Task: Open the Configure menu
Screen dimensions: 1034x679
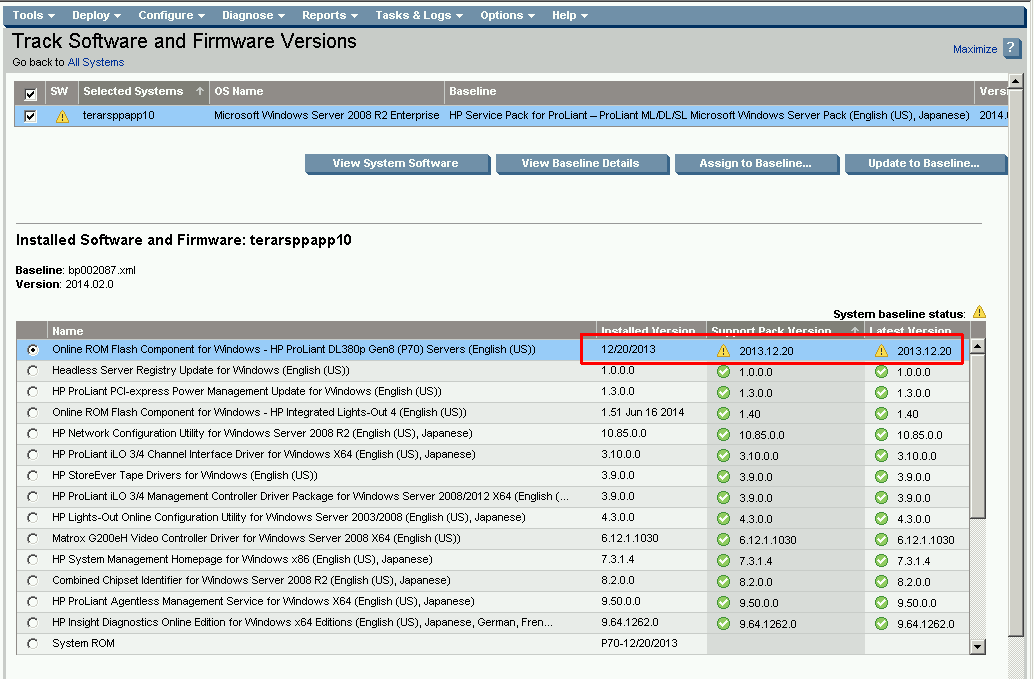Action: [x=171, y=15]
